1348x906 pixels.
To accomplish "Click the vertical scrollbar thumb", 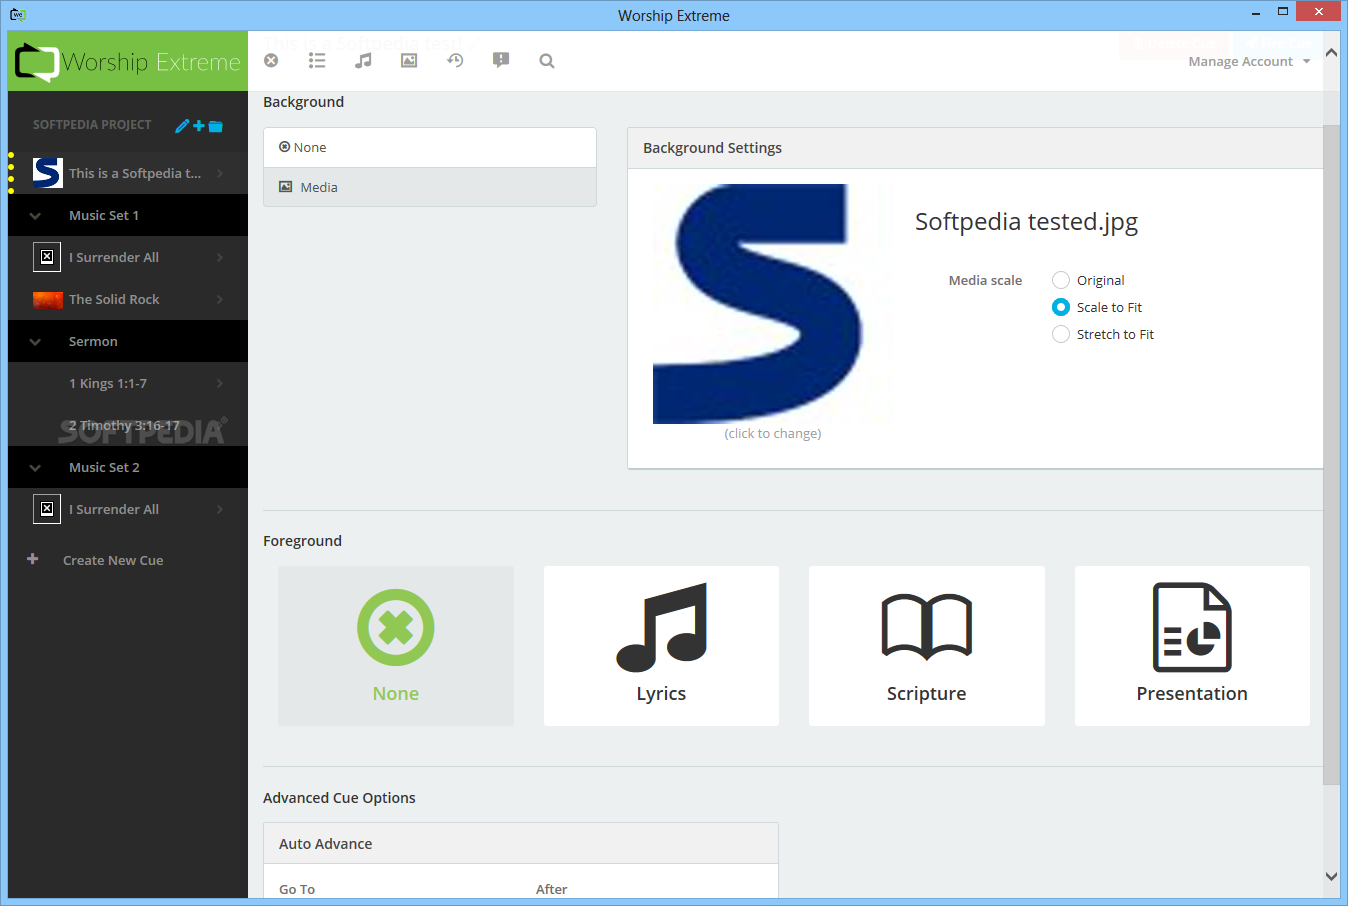I will 1331,455.
